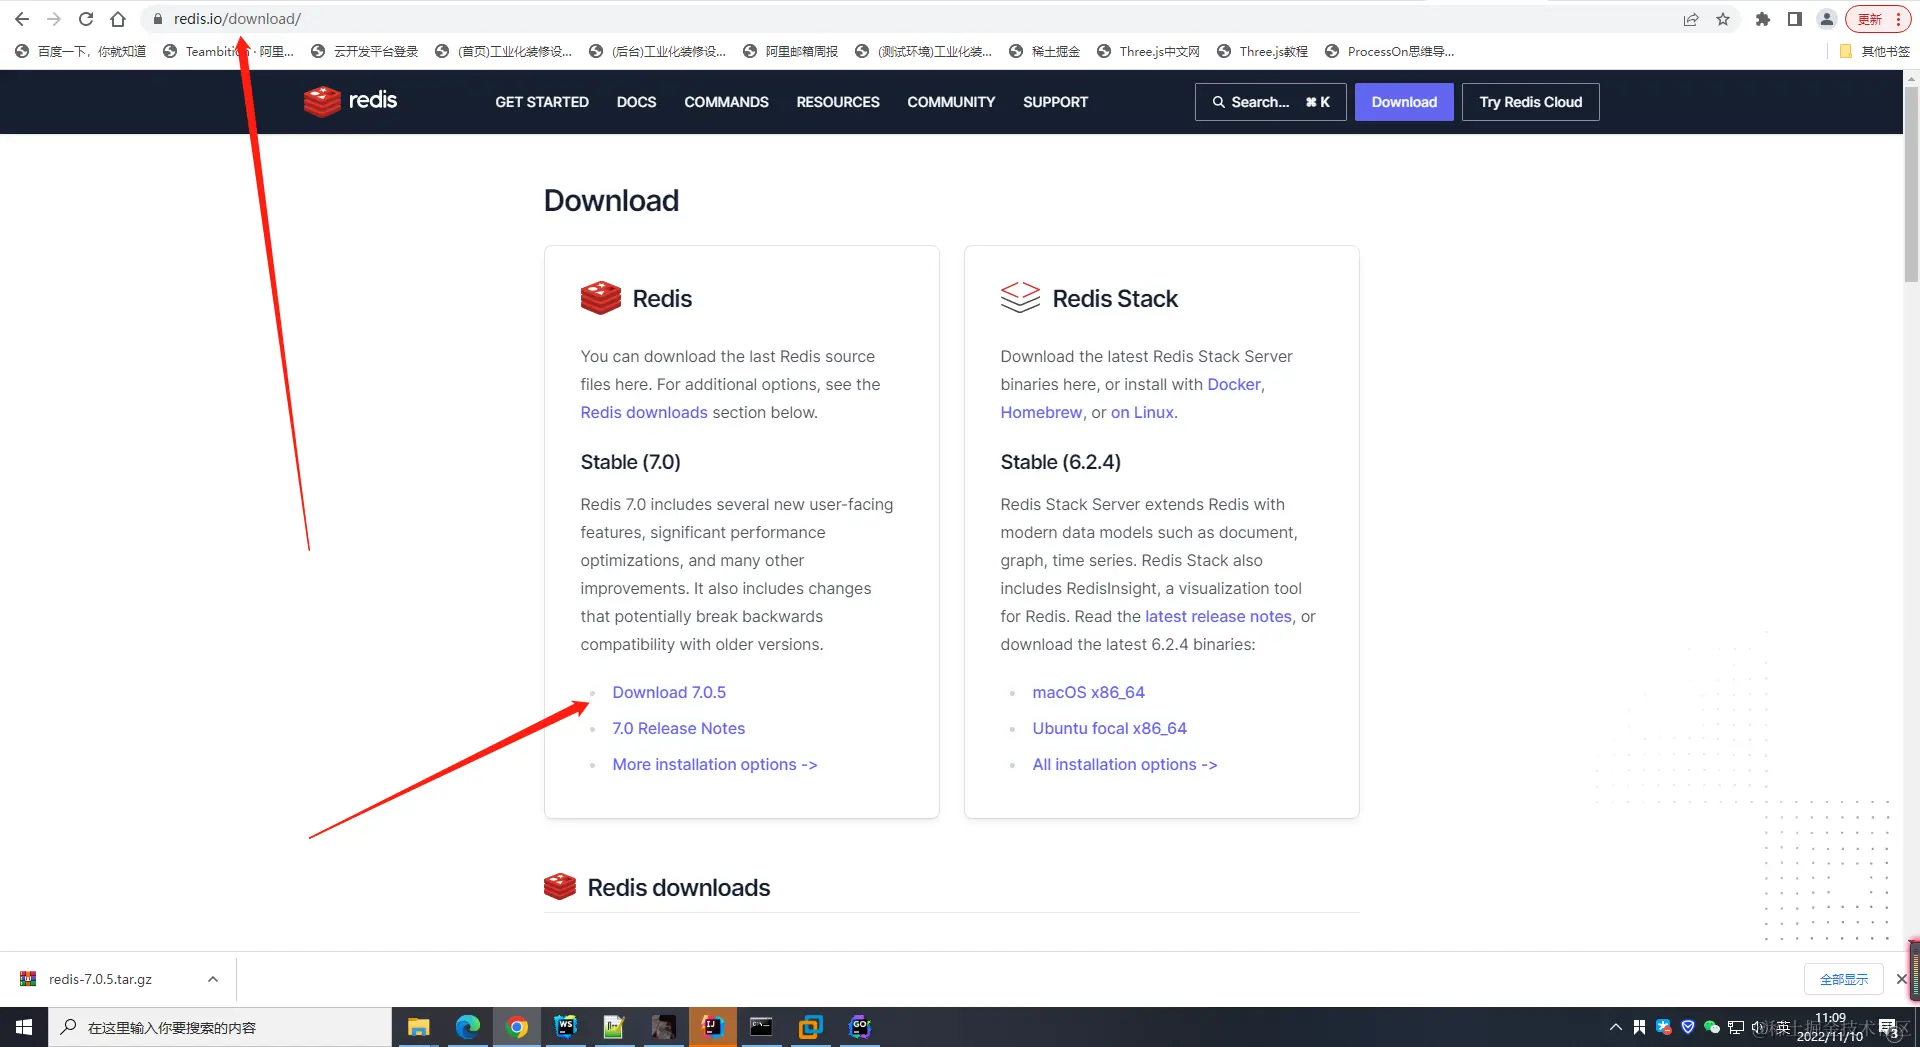Open redis-7.0.5.tar.gz in the download bar
The height and width of the screenshot is (1047, 1920).
(x=100, y=979)
